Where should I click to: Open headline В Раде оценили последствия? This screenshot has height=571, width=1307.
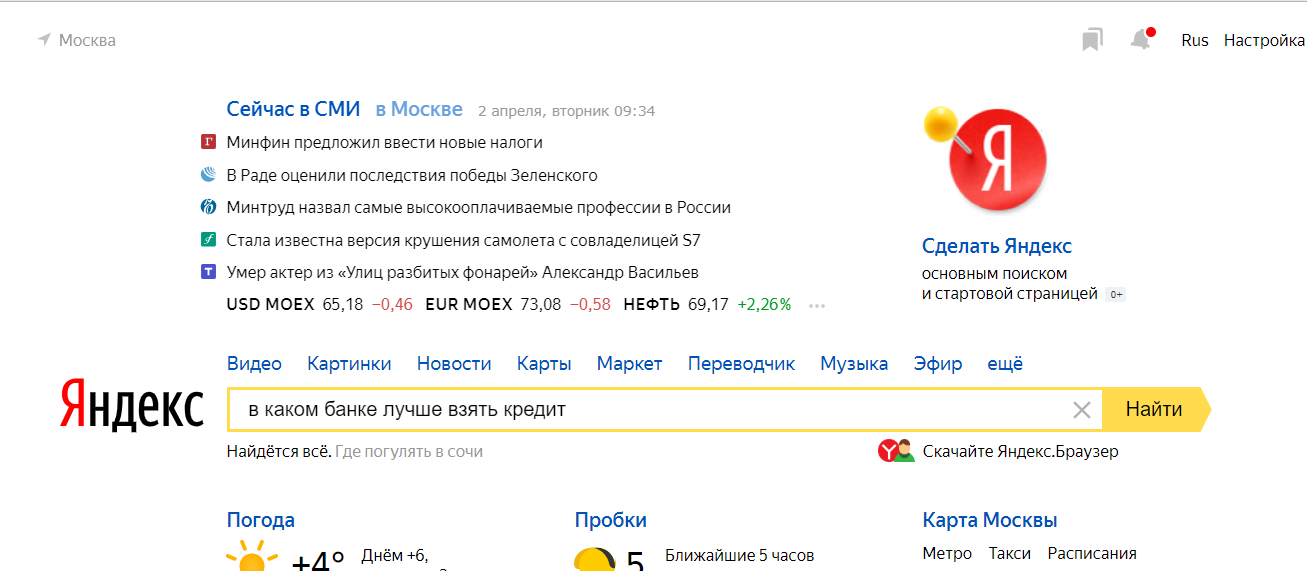tap(412, 175)
